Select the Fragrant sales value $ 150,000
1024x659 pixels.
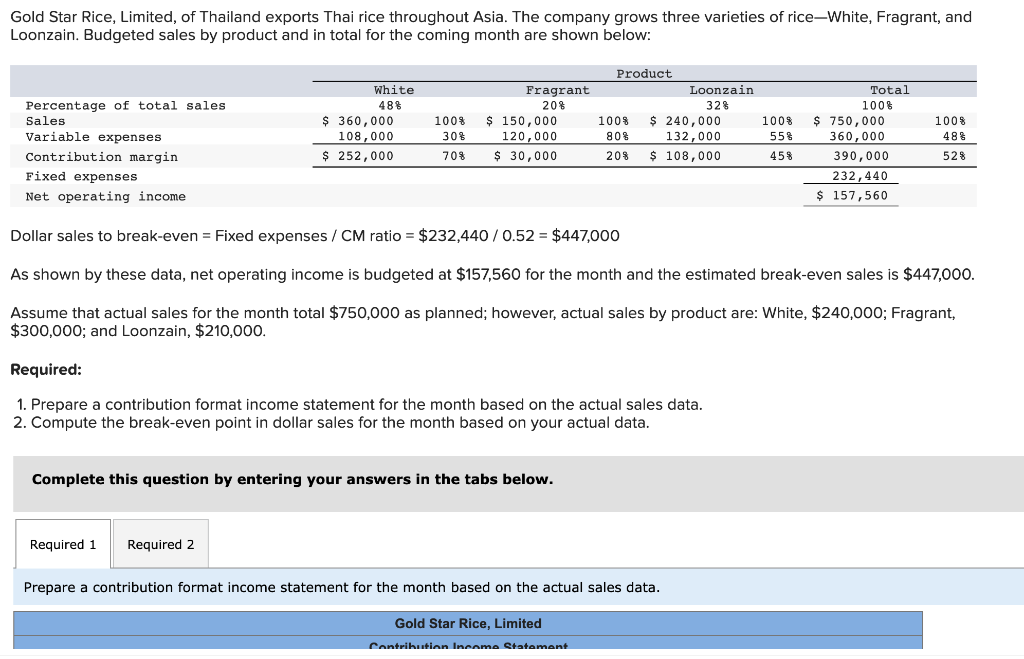[x=522, y=121]
